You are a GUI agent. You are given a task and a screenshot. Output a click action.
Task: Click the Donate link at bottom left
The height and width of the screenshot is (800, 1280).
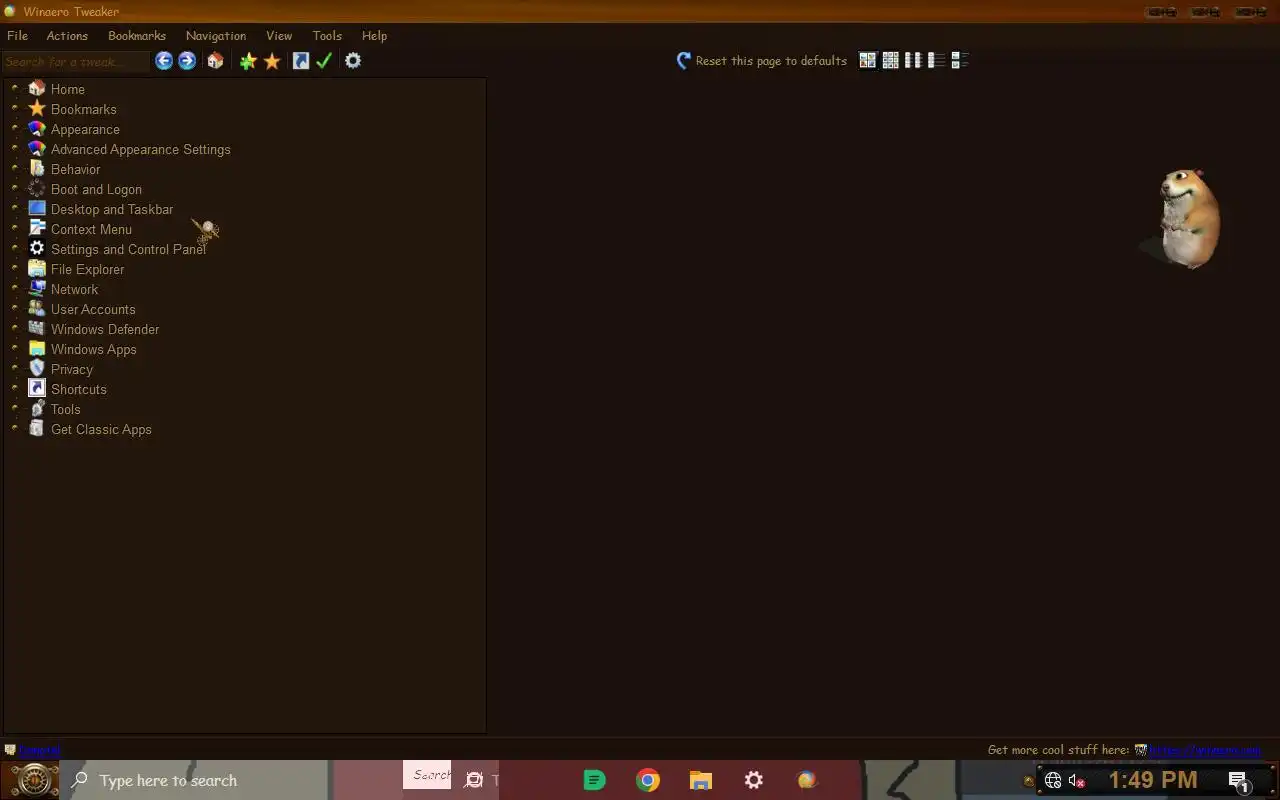[x=40, y=749]
